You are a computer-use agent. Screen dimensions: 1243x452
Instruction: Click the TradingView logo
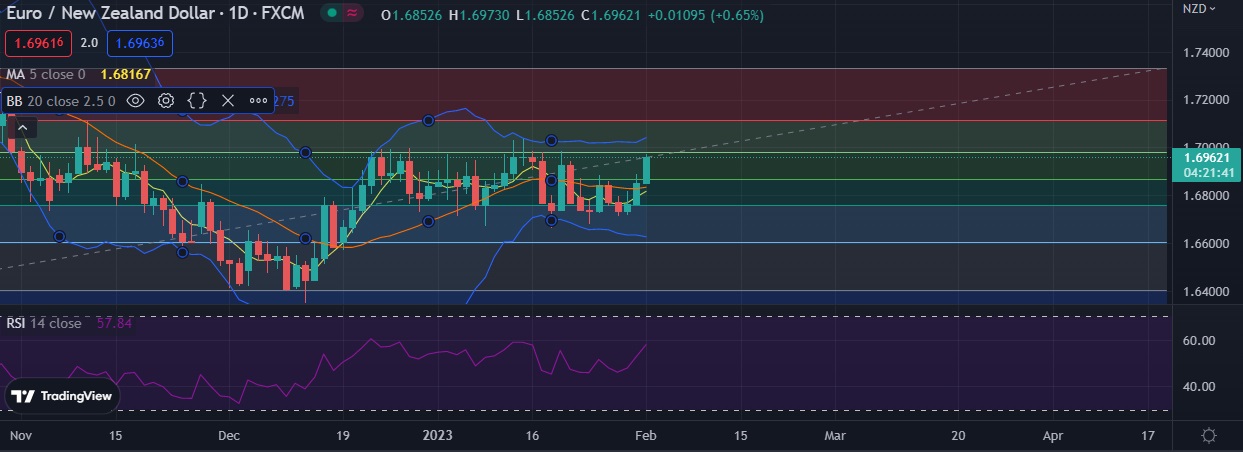[62, 396]
